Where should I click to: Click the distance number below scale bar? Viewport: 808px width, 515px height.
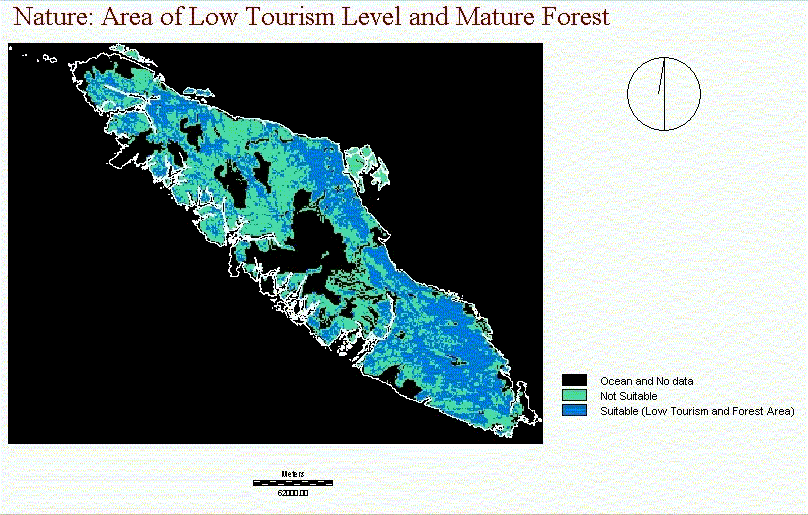(x=293, y=493)
